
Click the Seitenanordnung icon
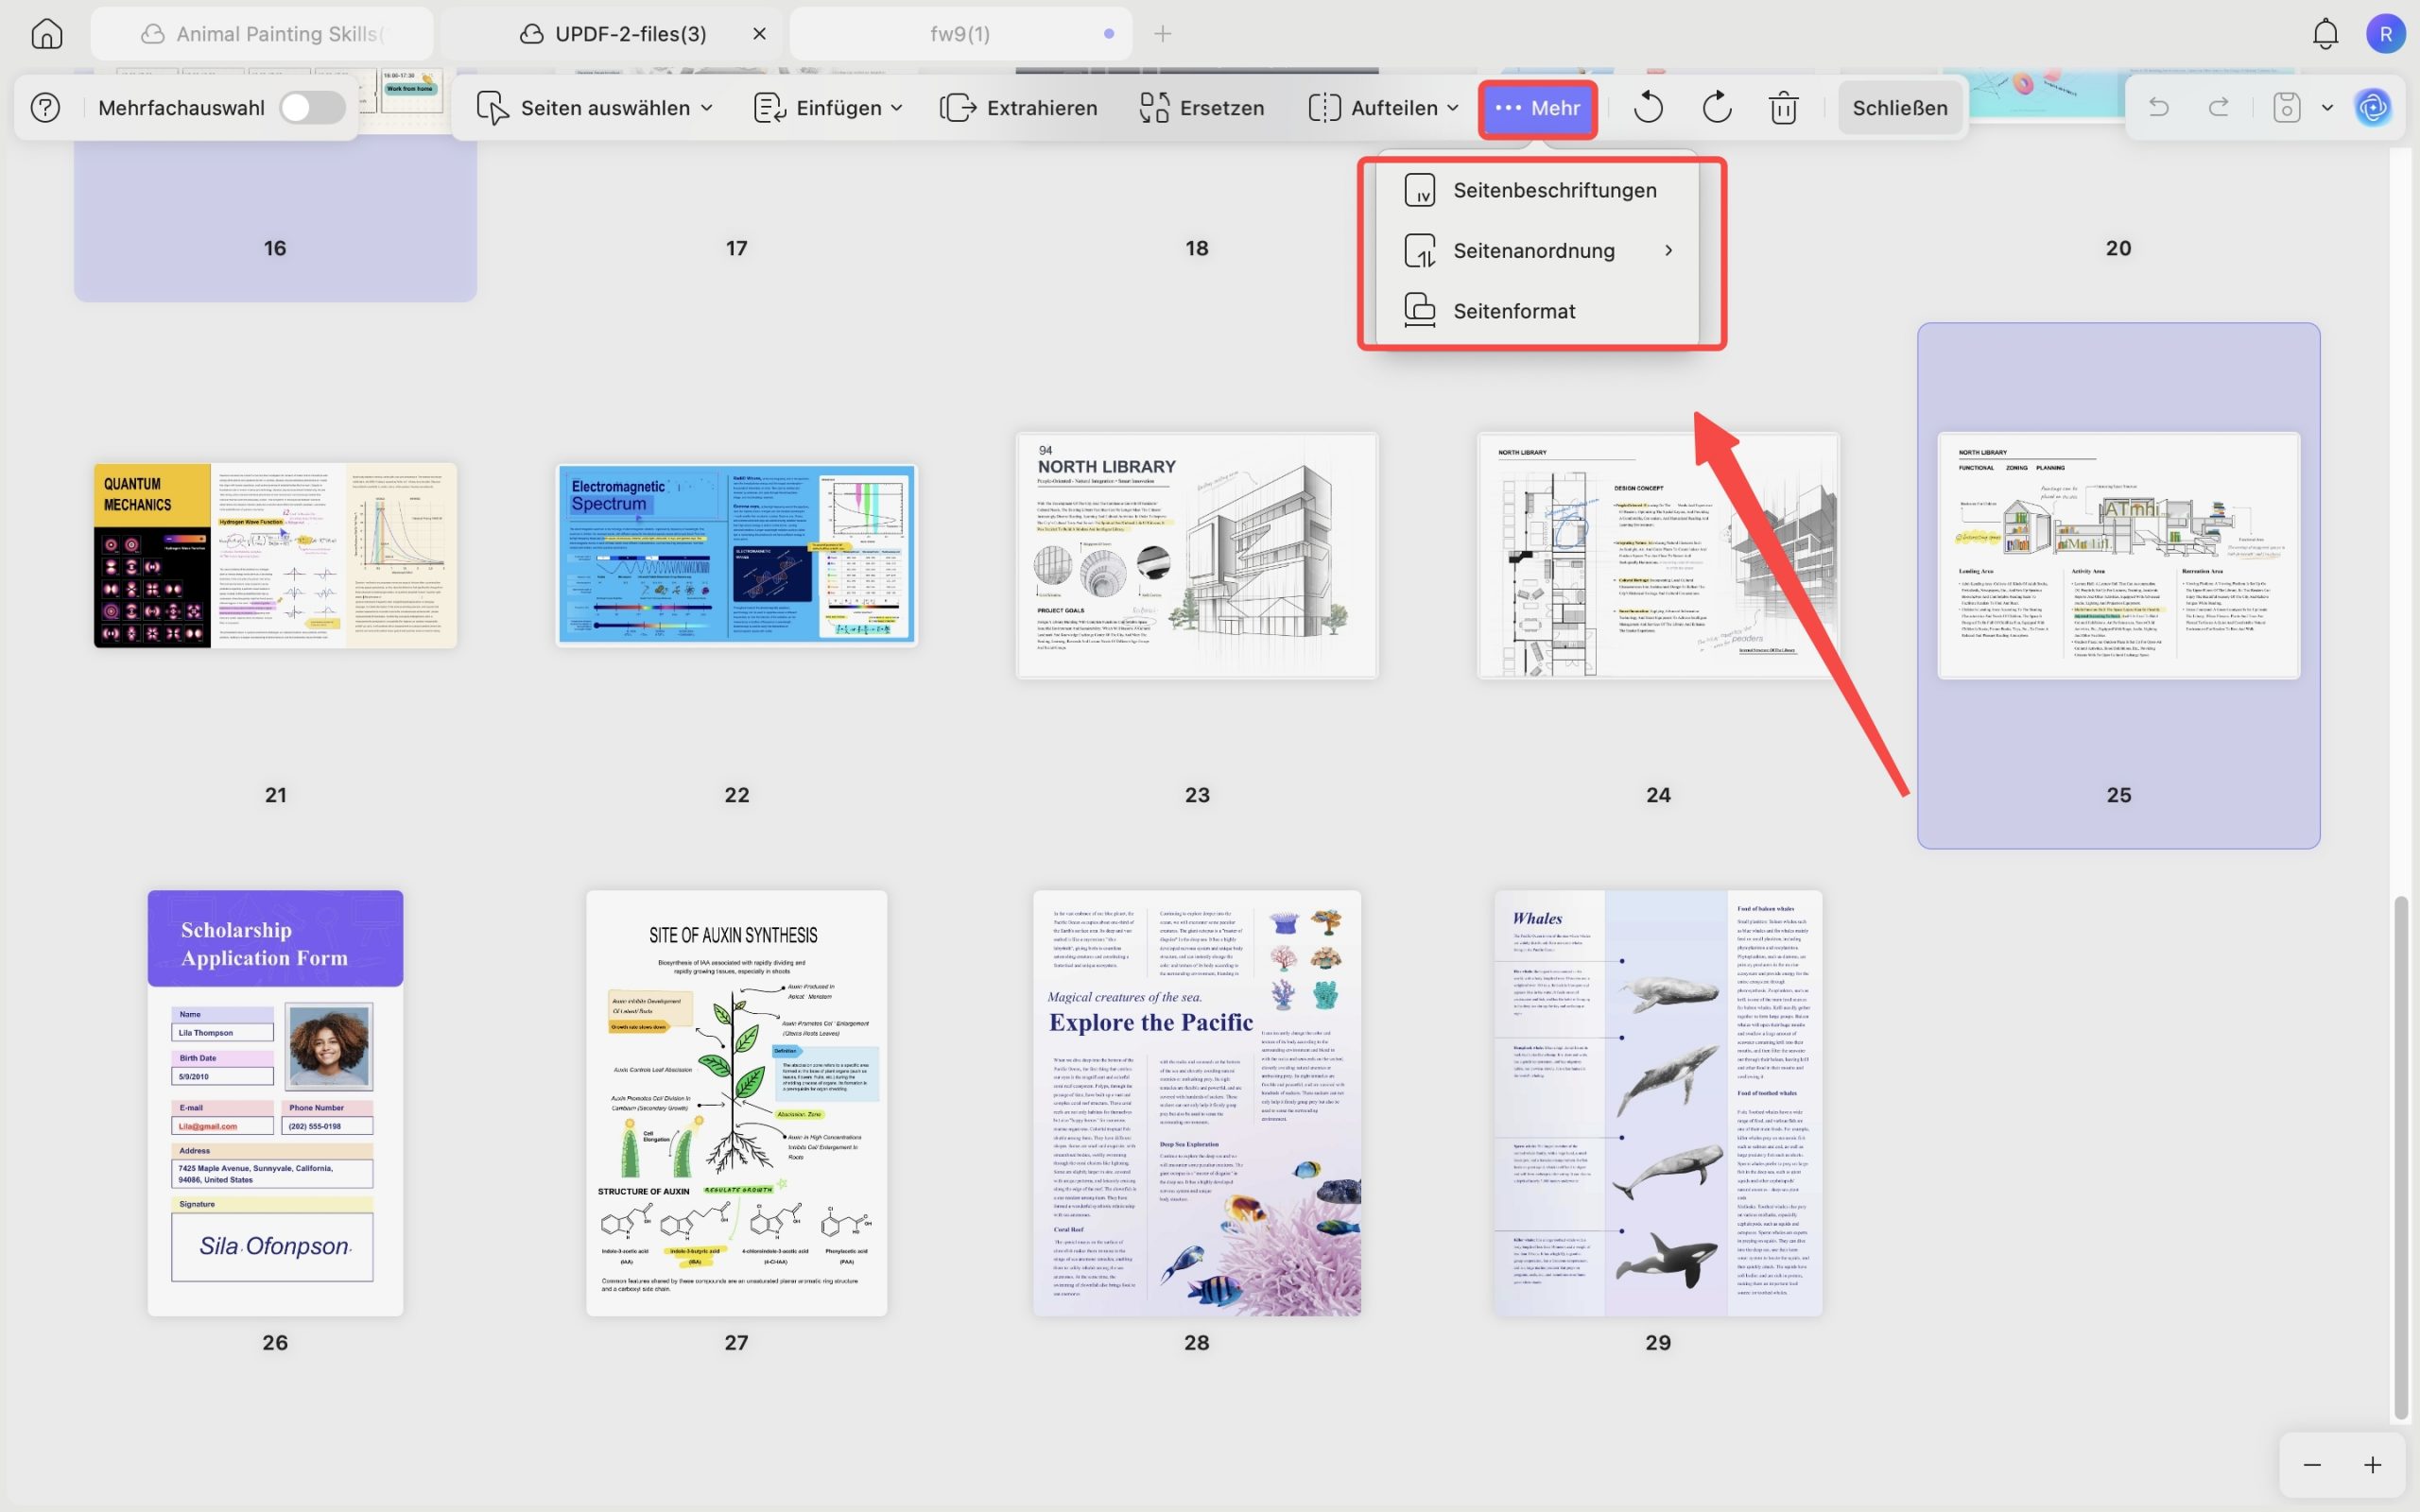[x=1419, y=251]
